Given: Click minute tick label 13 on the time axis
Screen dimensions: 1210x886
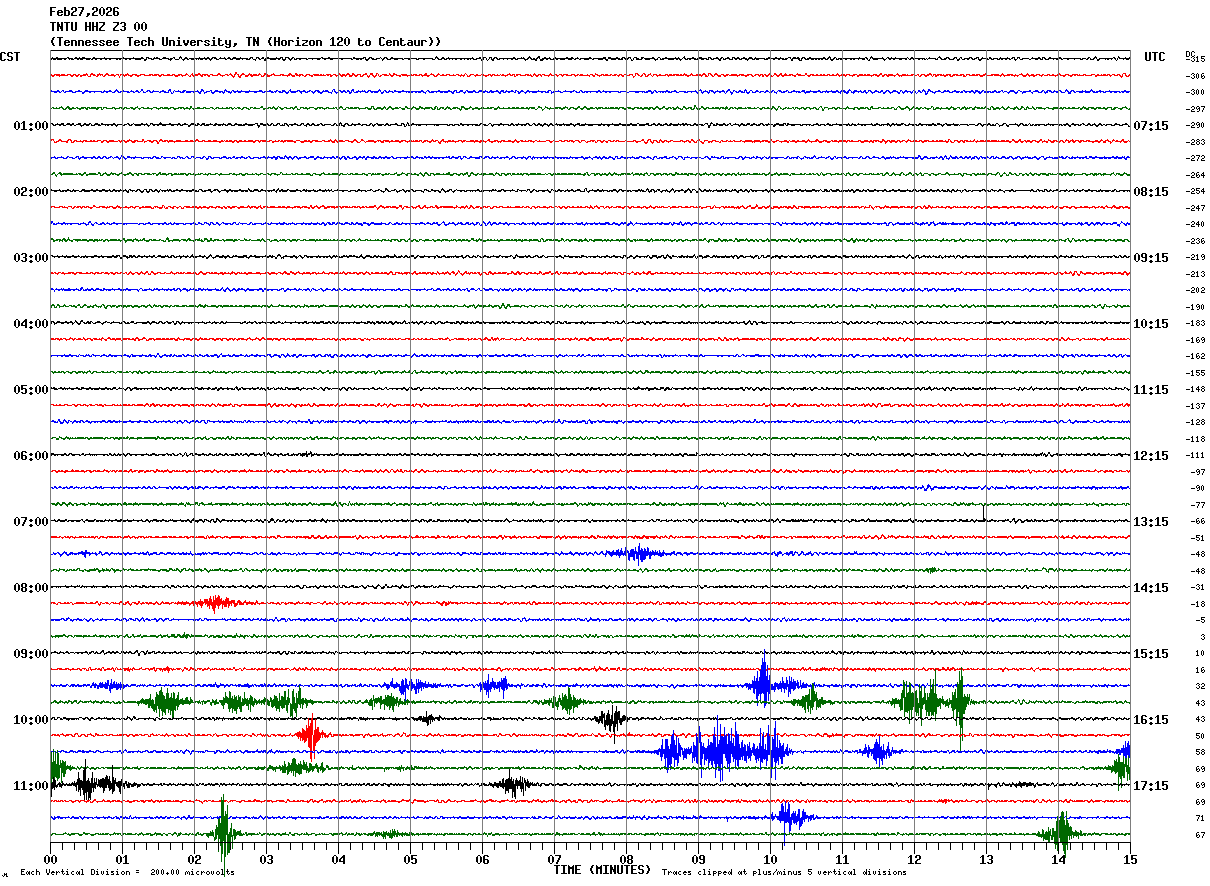Looking at the screenshot, I should click(986, 859).
